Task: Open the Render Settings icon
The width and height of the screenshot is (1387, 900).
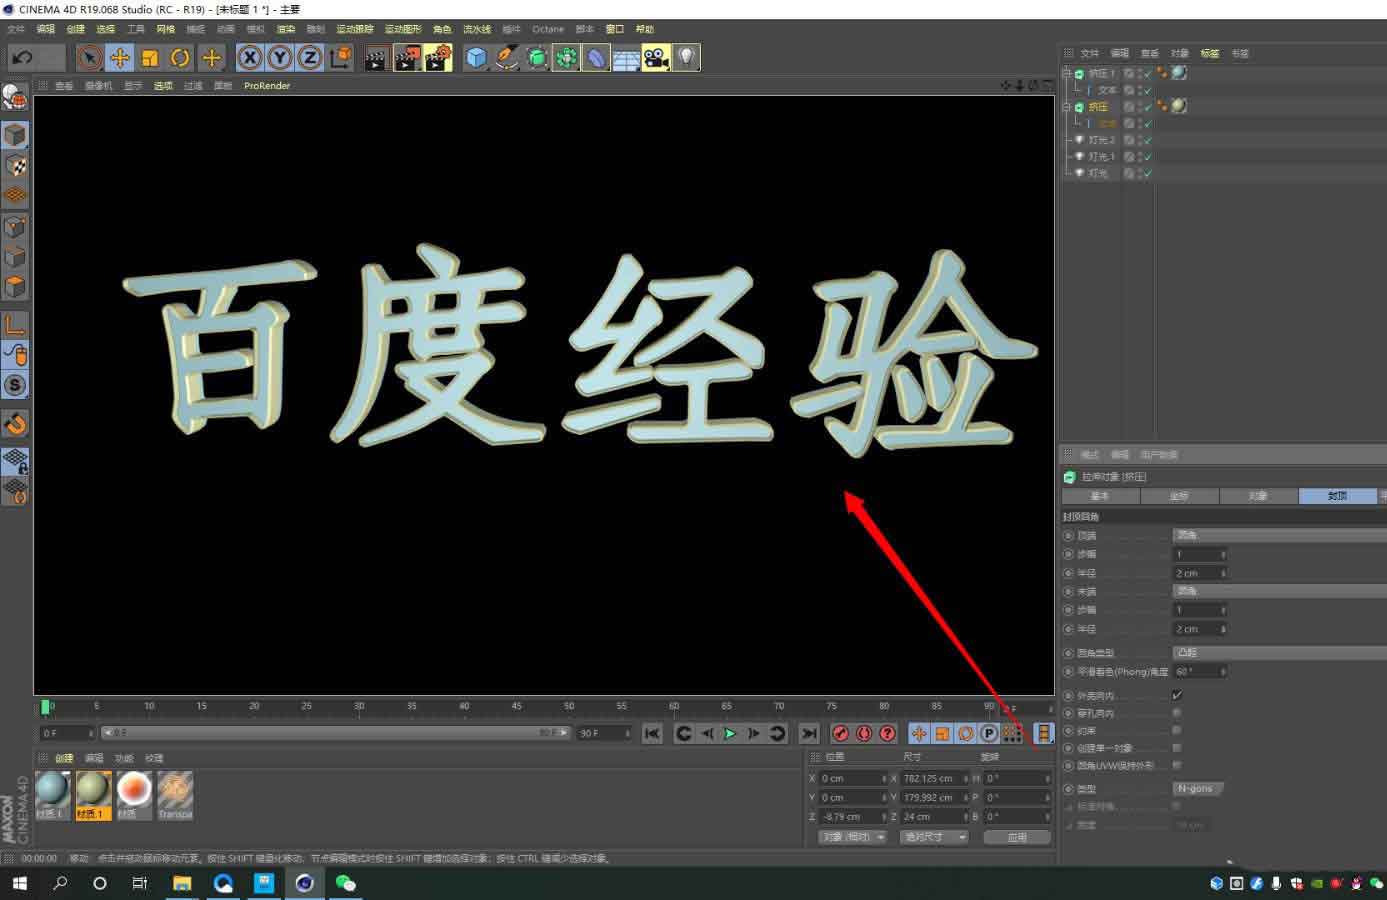Action: (436, 57)
